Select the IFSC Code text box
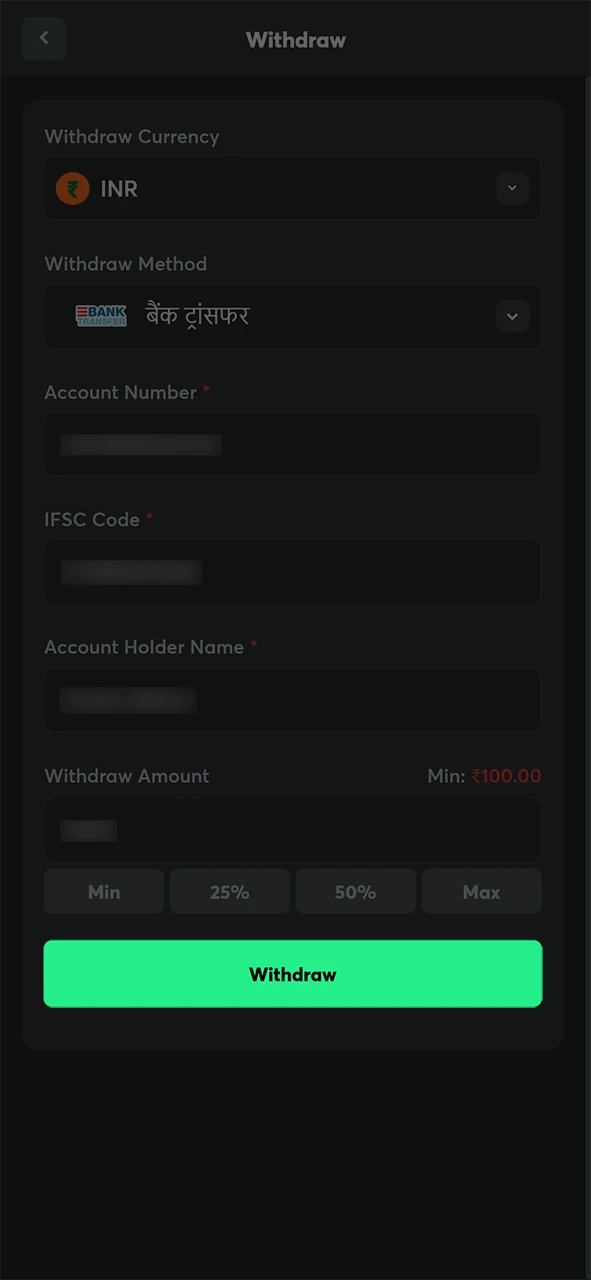This screenshot has height=1280, width=591. (292, 571)
